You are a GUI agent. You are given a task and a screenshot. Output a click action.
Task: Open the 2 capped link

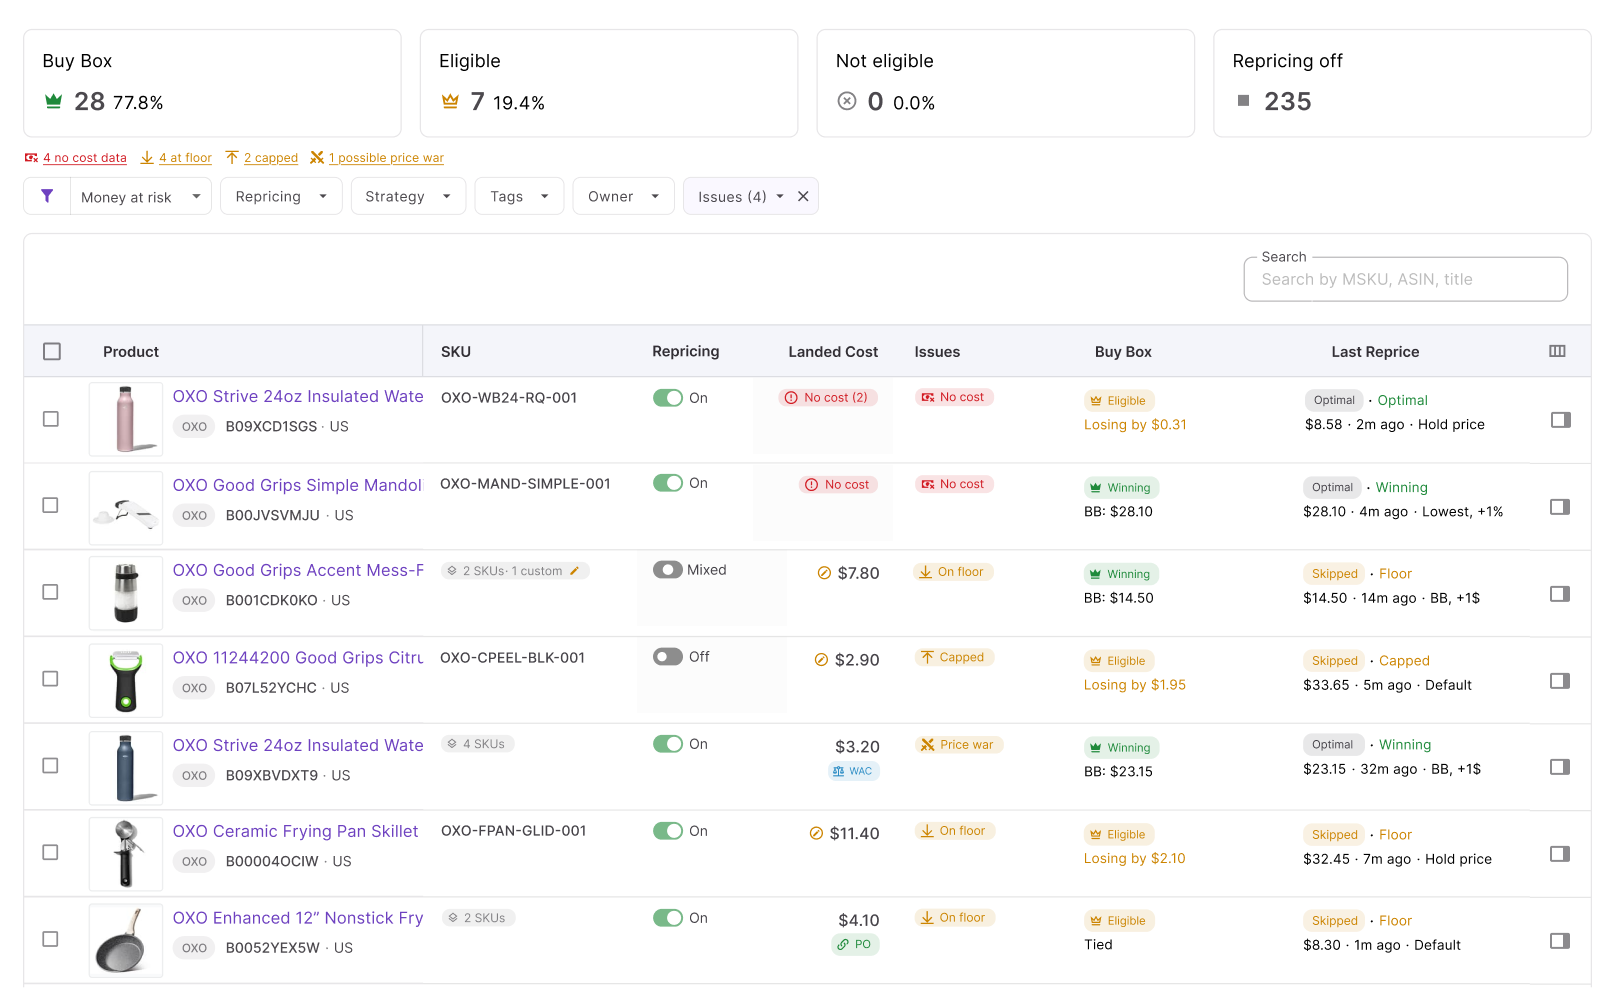[x=271, y=158]
